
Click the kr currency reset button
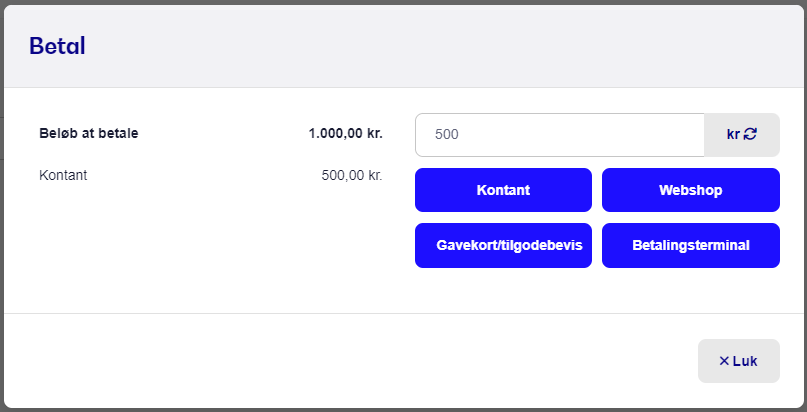pyautogui.click(x=742, y=135)
